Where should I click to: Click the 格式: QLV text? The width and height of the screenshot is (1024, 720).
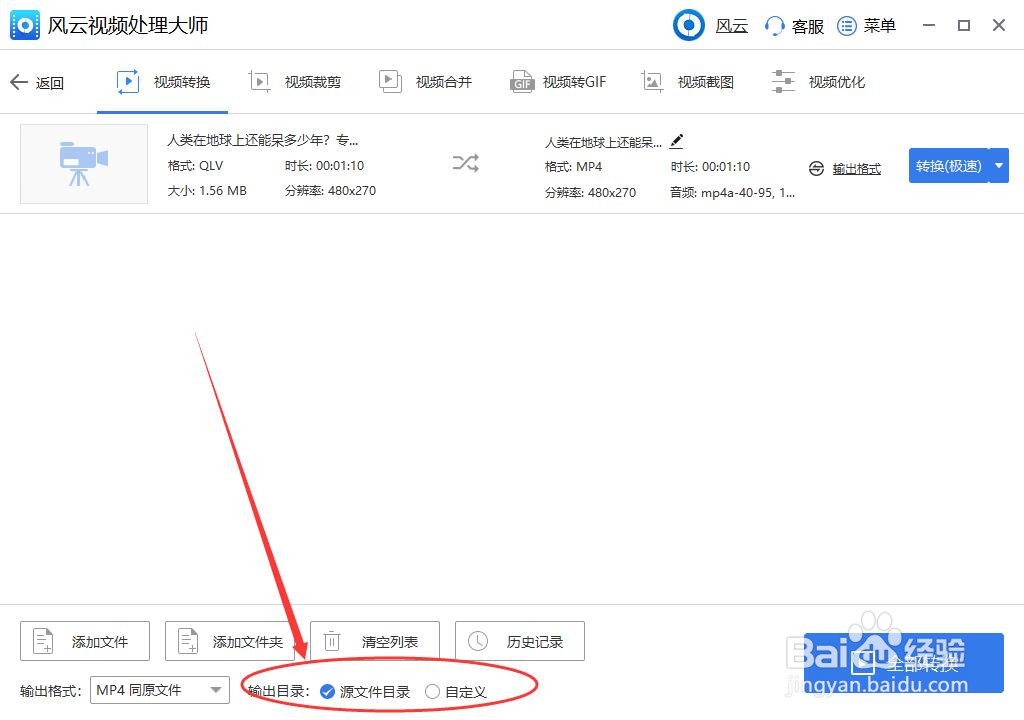[195, 165]
